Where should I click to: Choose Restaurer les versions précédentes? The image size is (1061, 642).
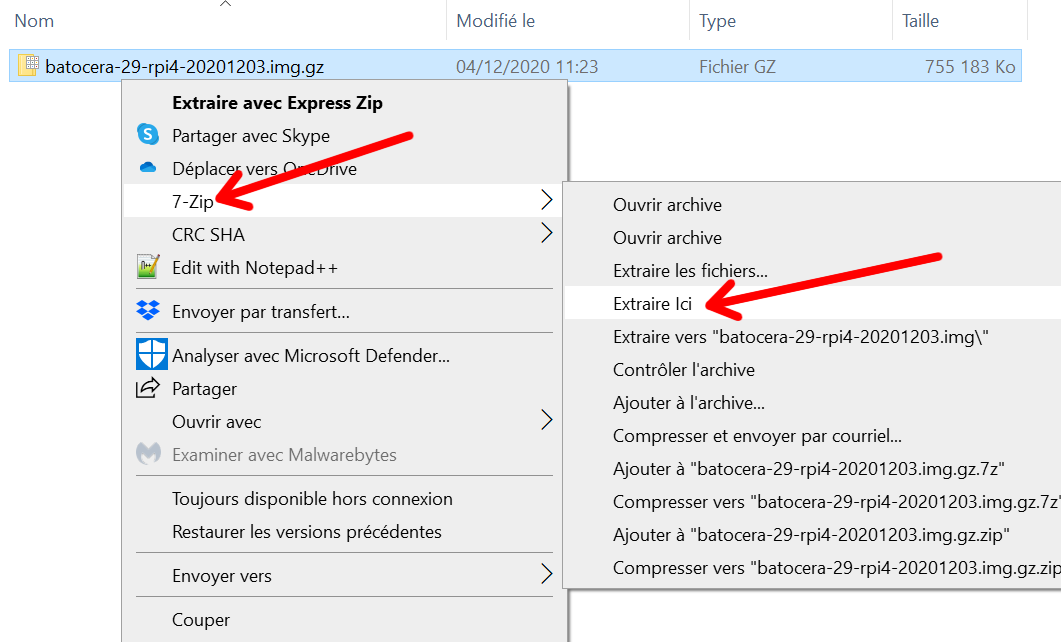pos(307,532)
